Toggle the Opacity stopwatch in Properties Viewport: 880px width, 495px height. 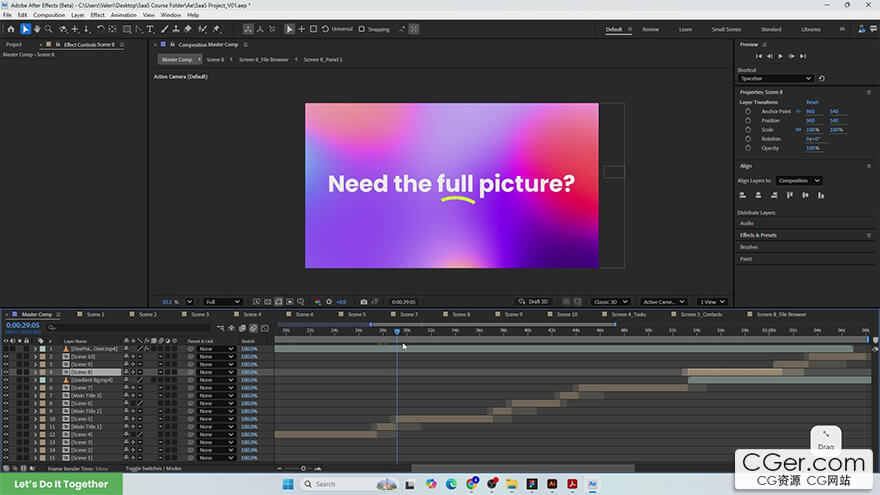[748, 148]
